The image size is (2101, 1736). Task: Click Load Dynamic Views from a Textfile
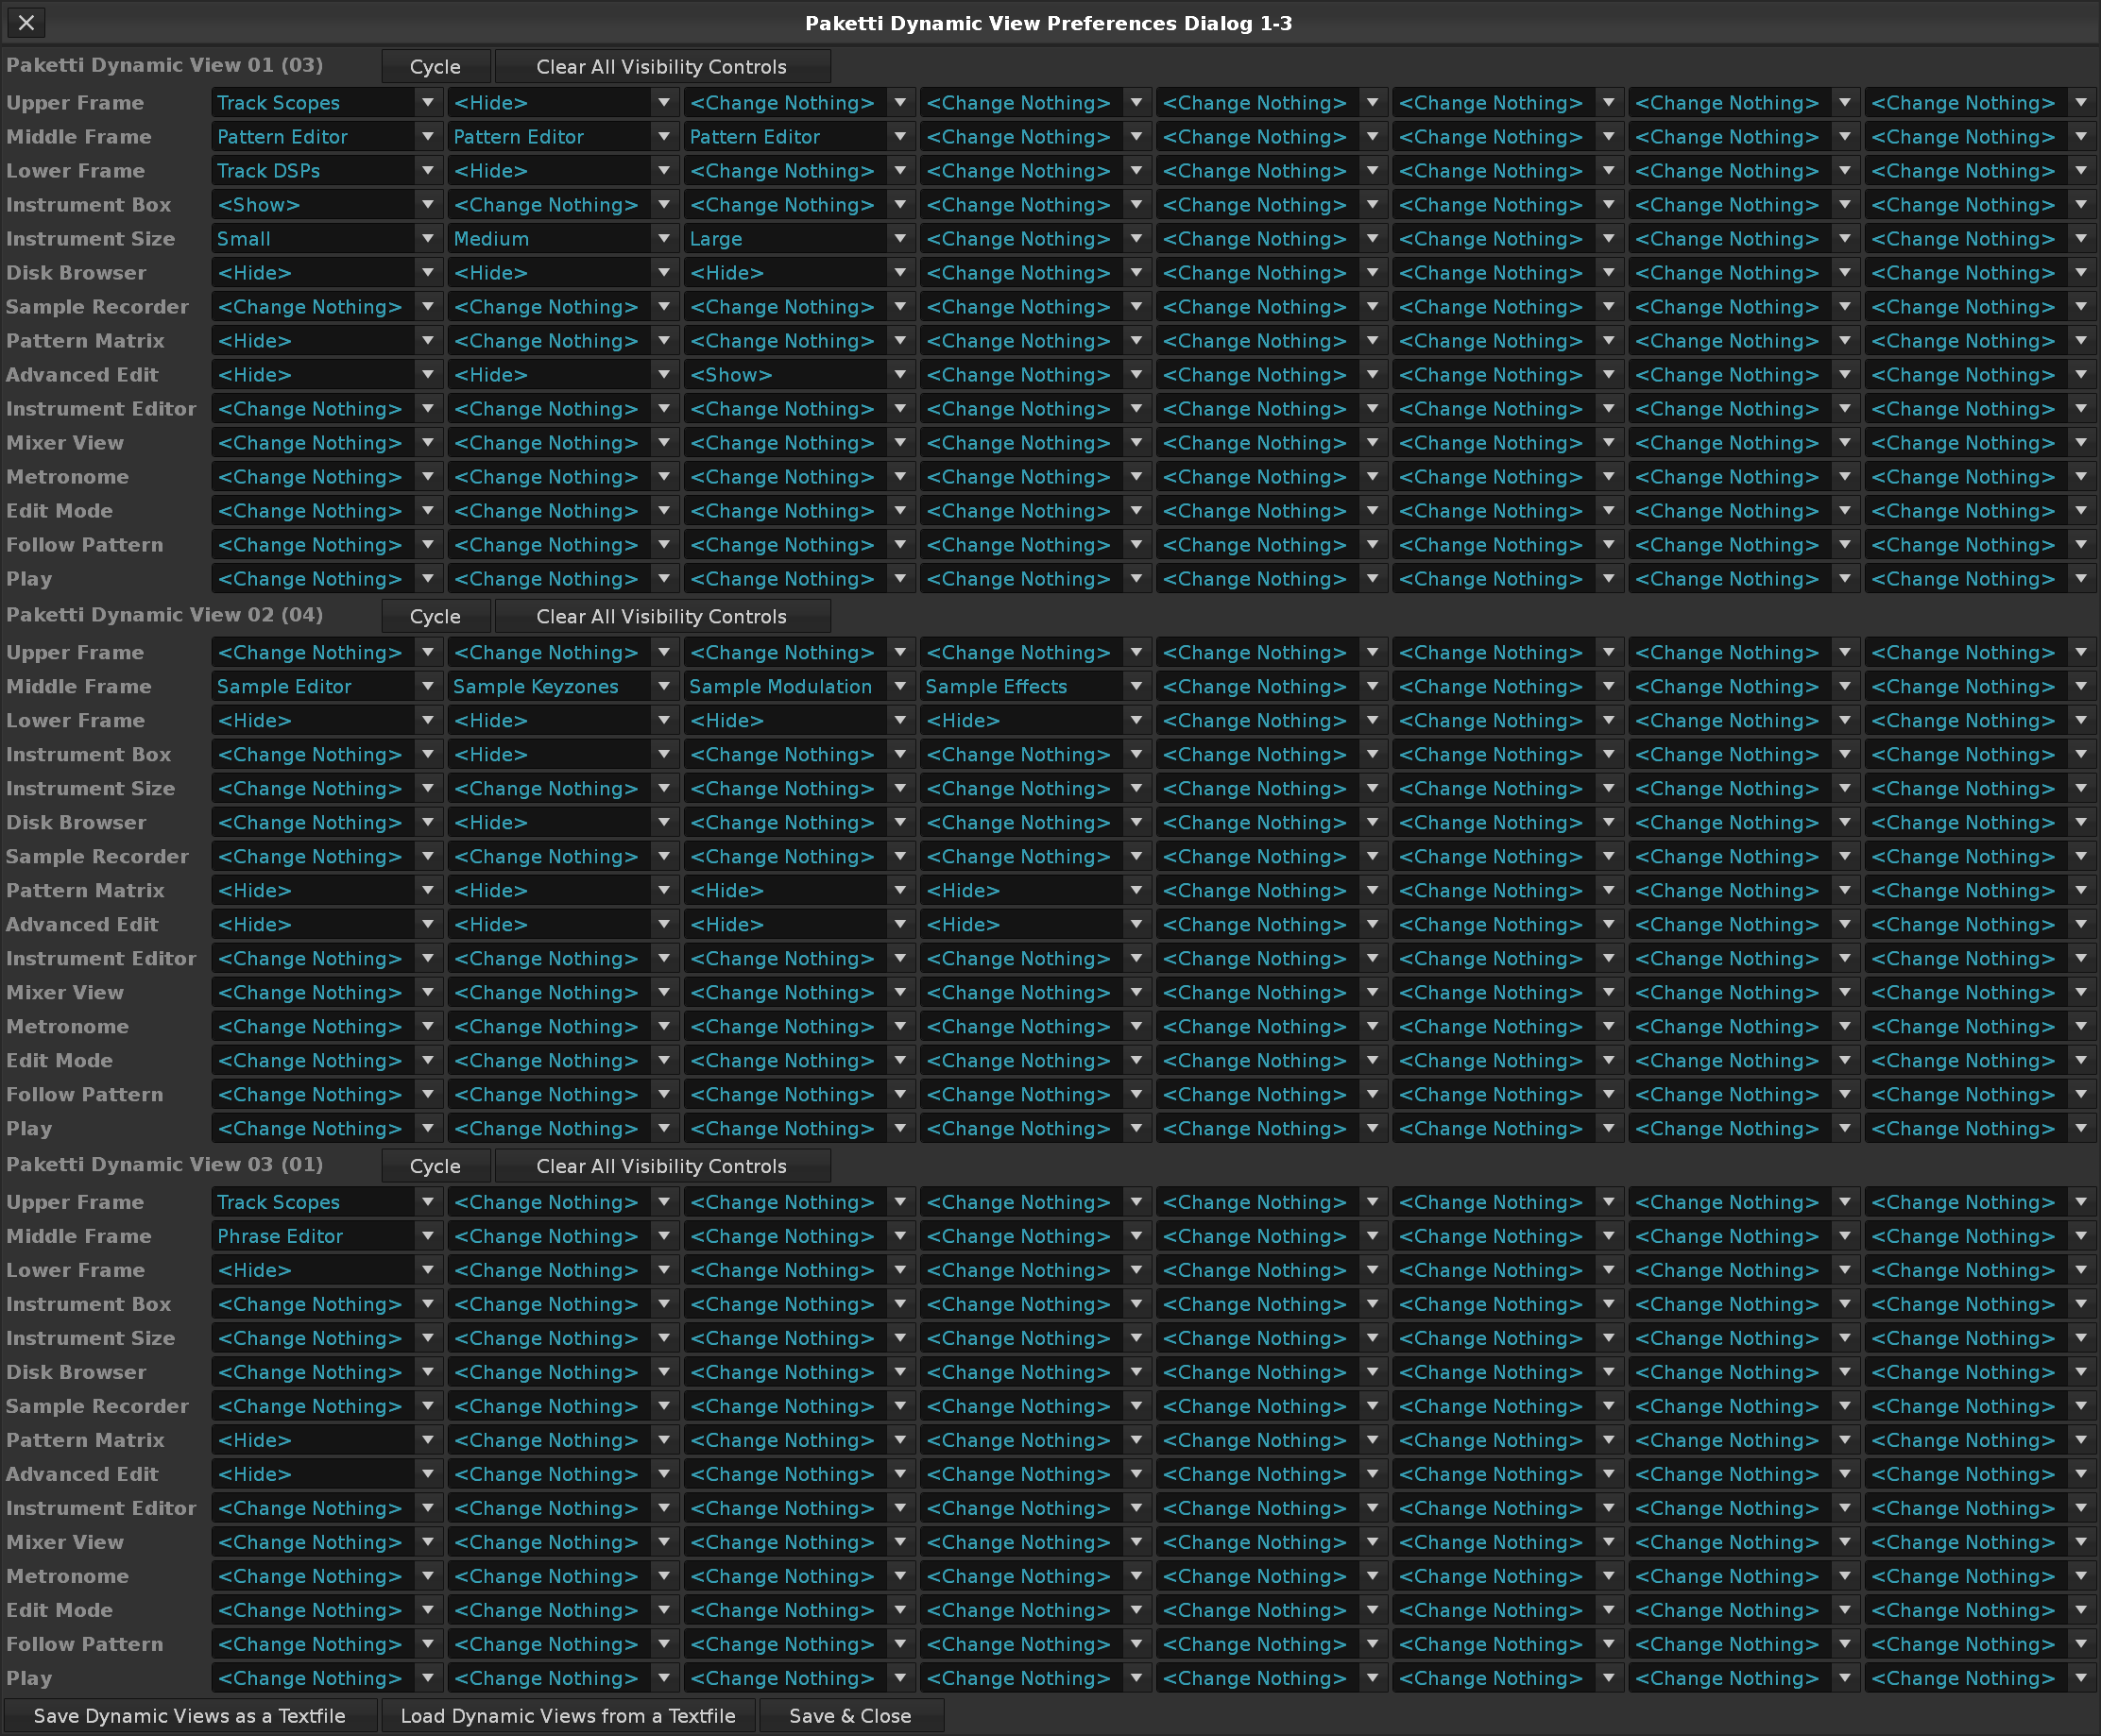[x=568, y=1716]
